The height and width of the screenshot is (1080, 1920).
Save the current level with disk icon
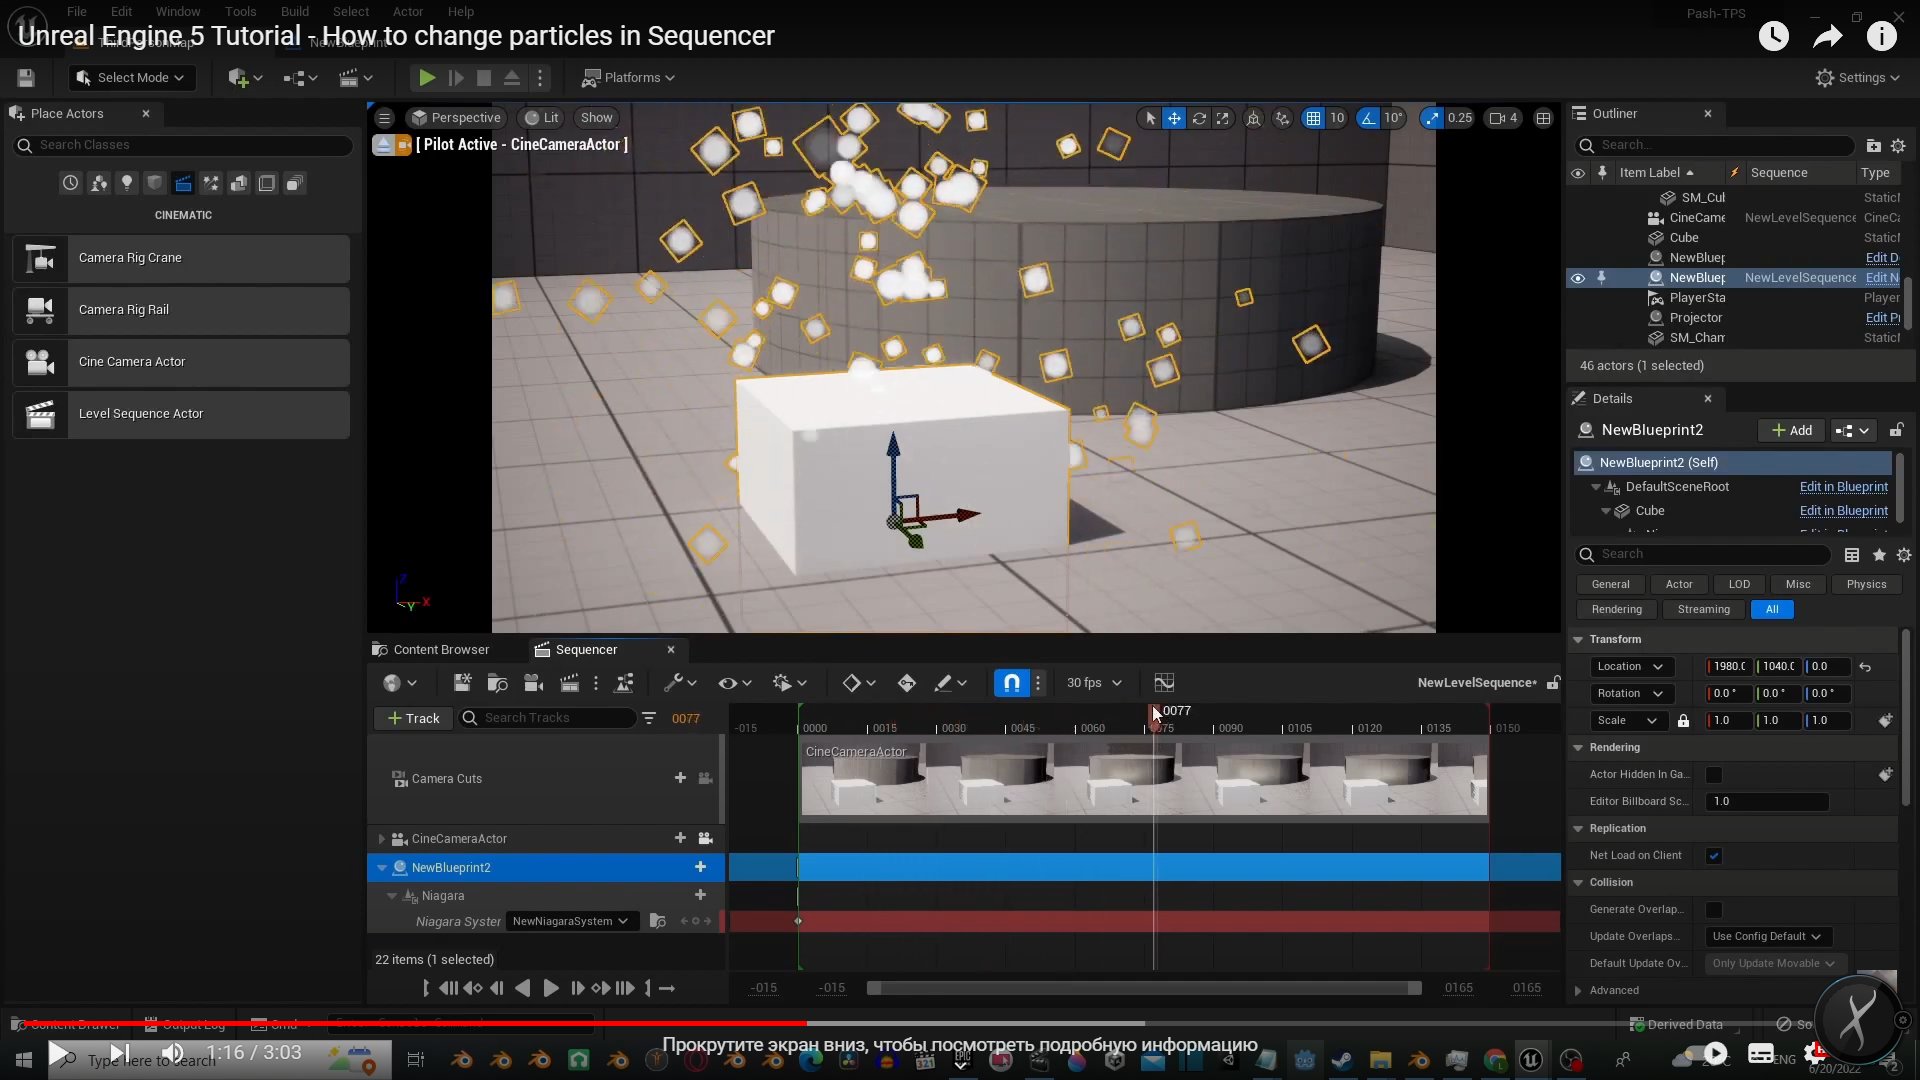(26, 78)
